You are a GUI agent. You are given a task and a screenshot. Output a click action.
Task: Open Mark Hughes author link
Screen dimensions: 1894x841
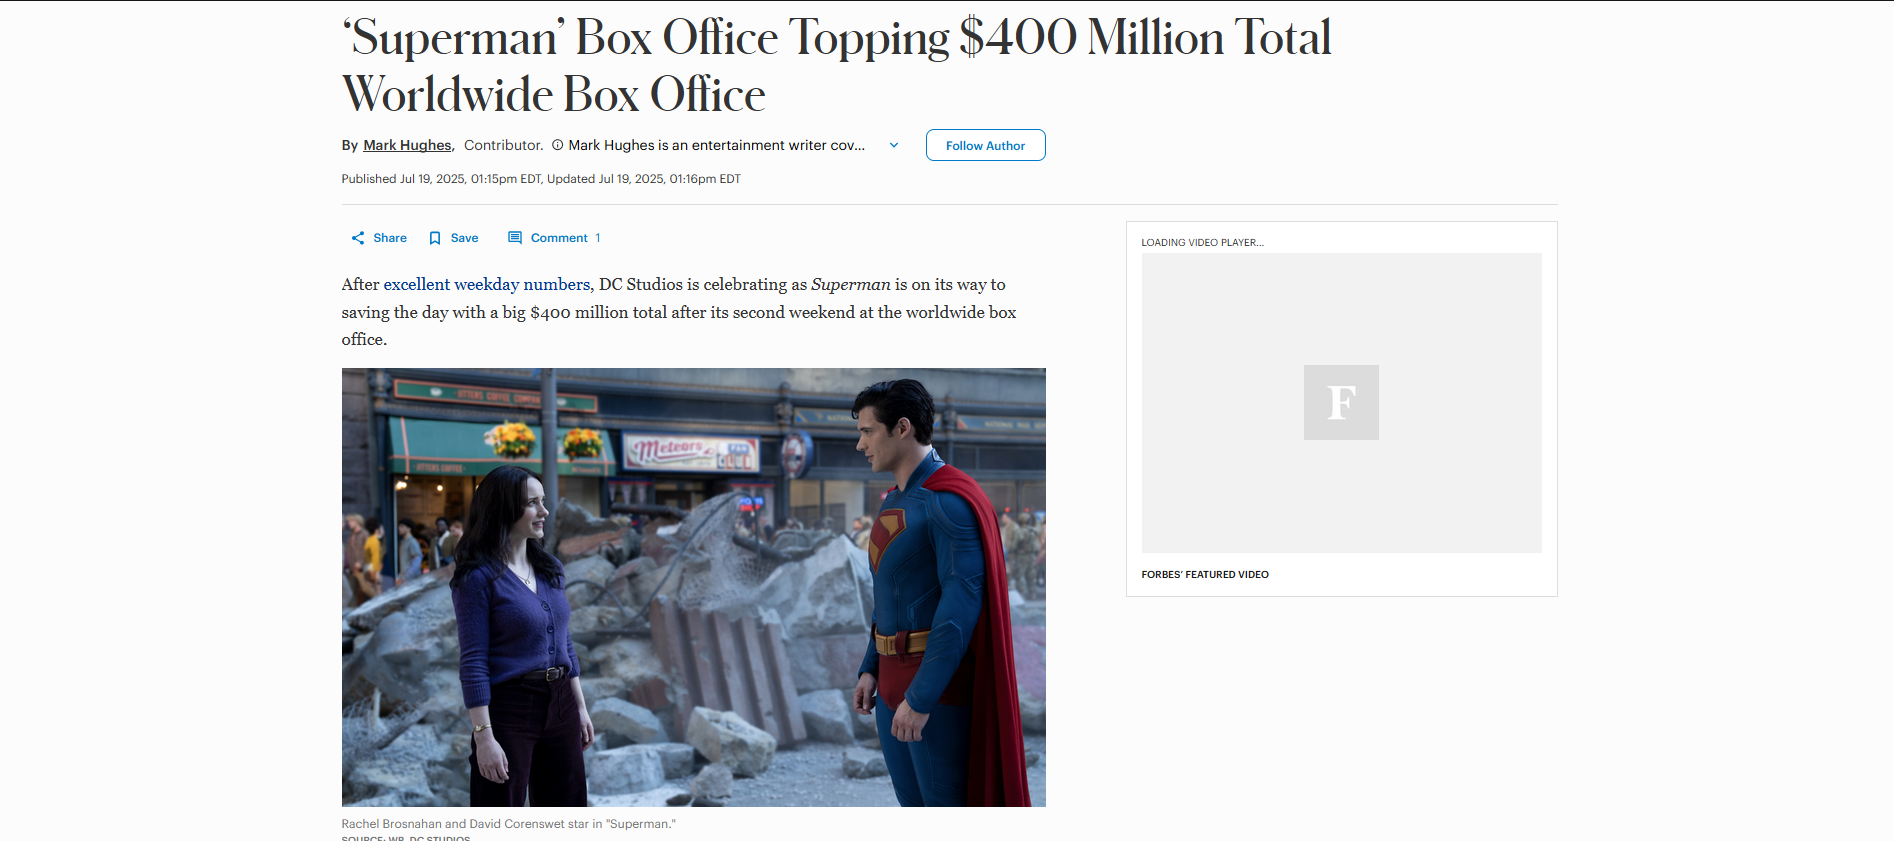(407, 145)
